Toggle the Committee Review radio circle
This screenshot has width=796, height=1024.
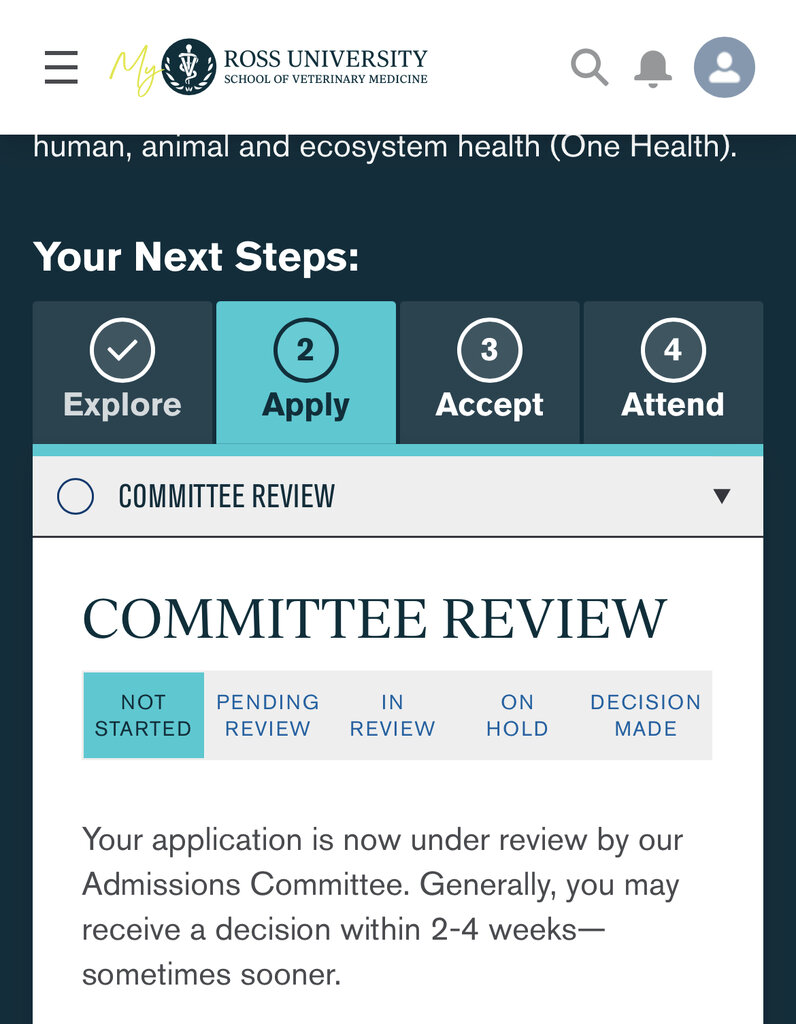click(x=76, y=496)
